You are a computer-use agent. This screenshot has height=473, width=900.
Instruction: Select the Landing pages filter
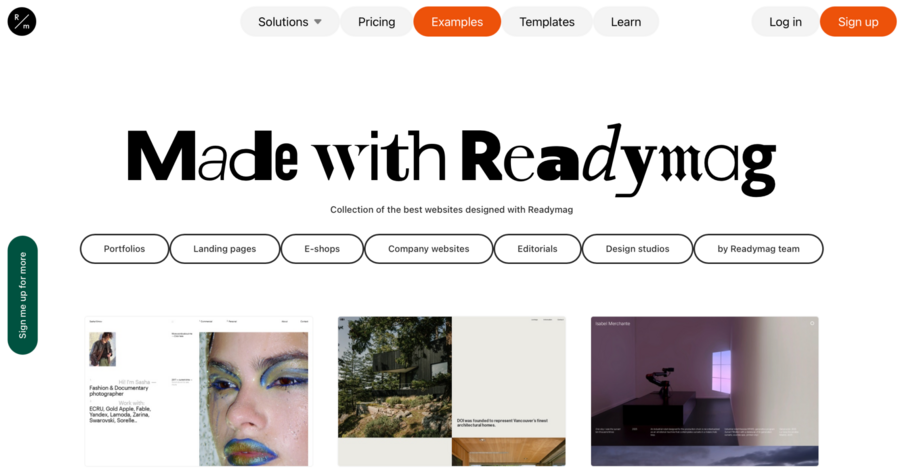(x=224, y=249)
